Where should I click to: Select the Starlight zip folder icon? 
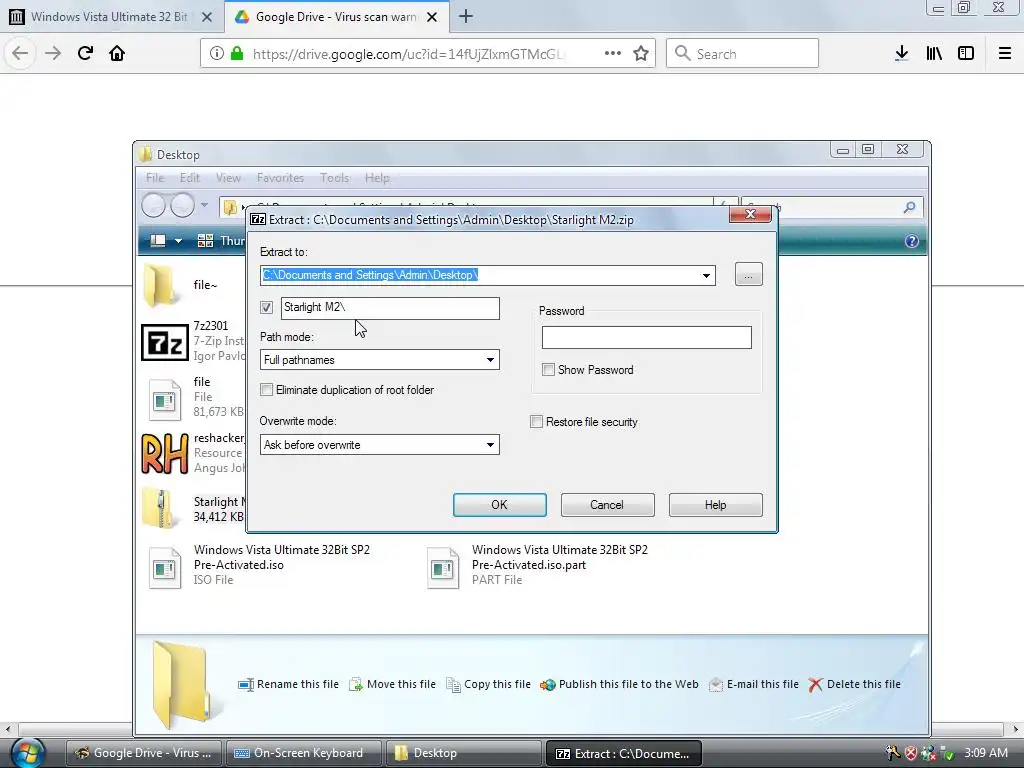160,508
